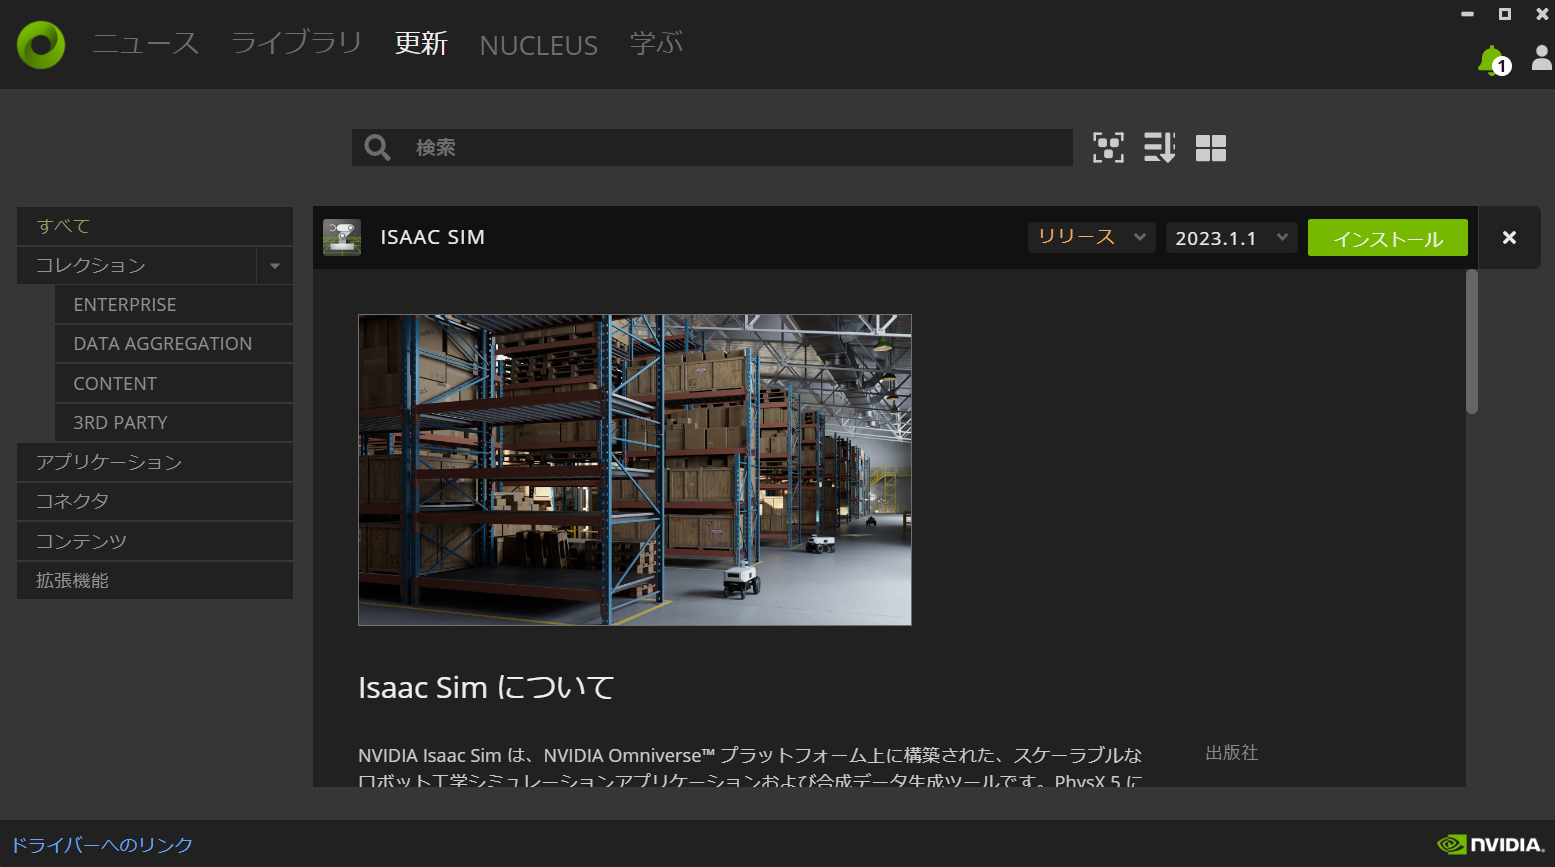Select the CONTENT collection filter
The height and width of the screenshot is (867, 1555).
pos(114,383)
